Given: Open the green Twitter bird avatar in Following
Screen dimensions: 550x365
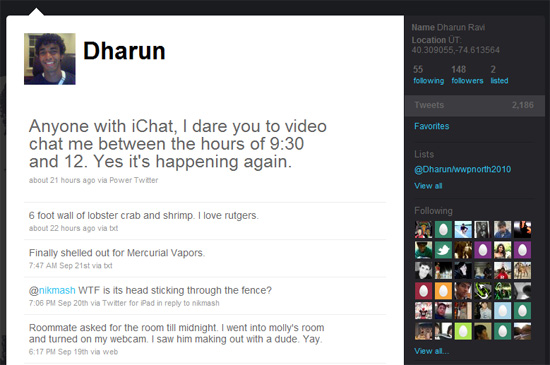Looking at the screenshot, I should pos(443,250).
